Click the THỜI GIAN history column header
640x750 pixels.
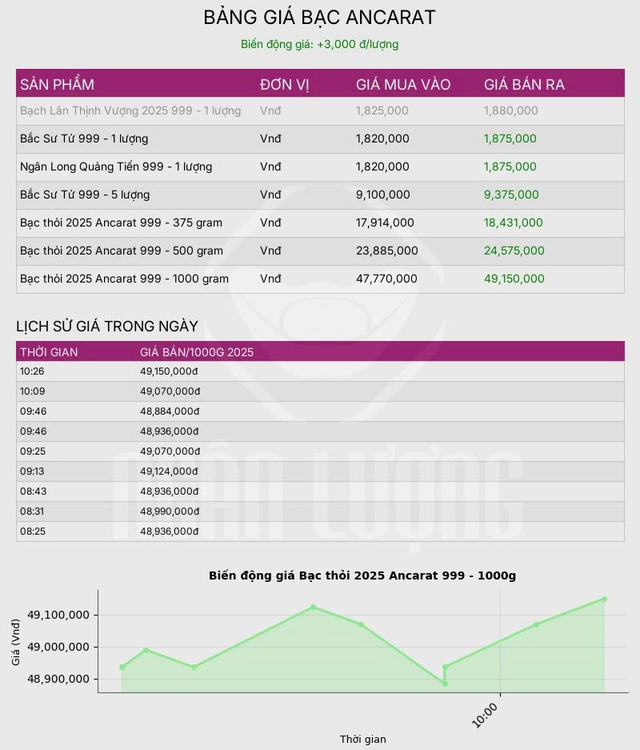(49, 352)
